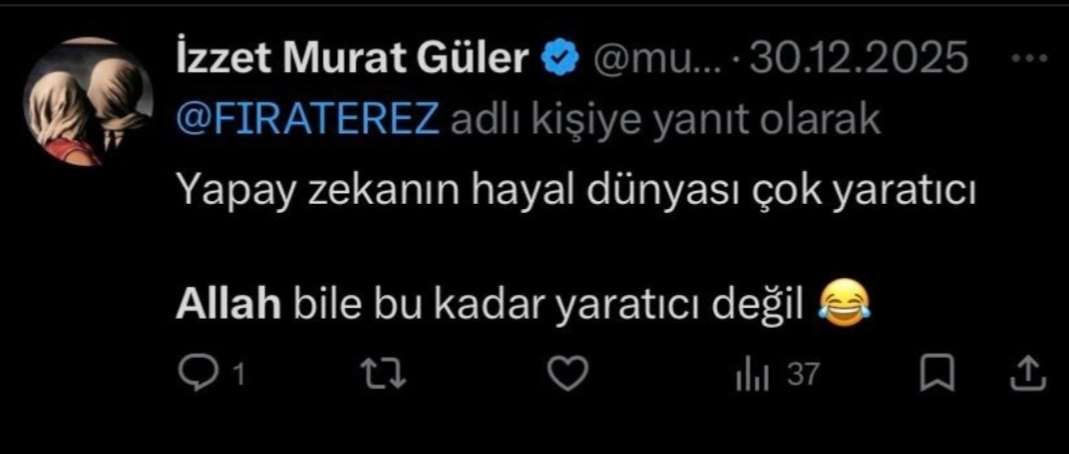Click the share upload icon
This screenshot has width=1069, height=454.
coord(1028,375)
